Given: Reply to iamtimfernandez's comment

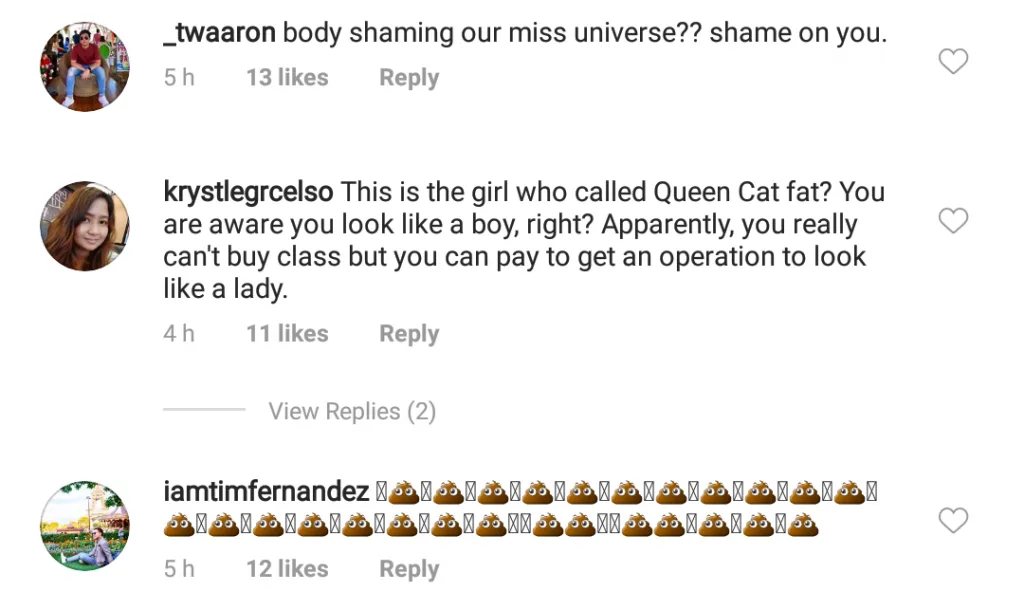Looking at the screenshot, I should (x=409, y=569).
